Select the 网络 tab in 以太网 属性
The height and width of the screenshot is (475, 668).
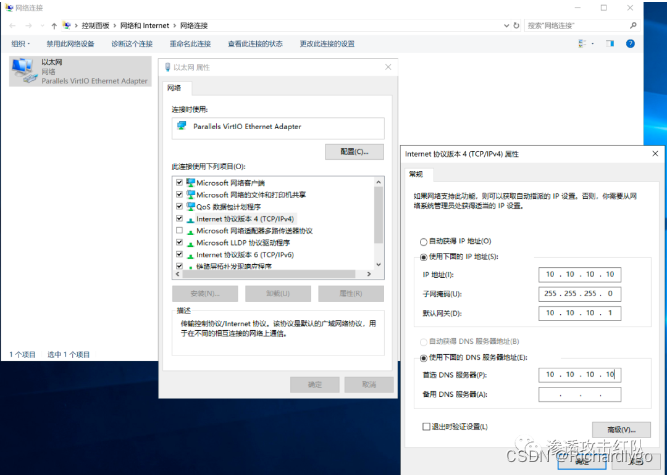click(177, 88)
